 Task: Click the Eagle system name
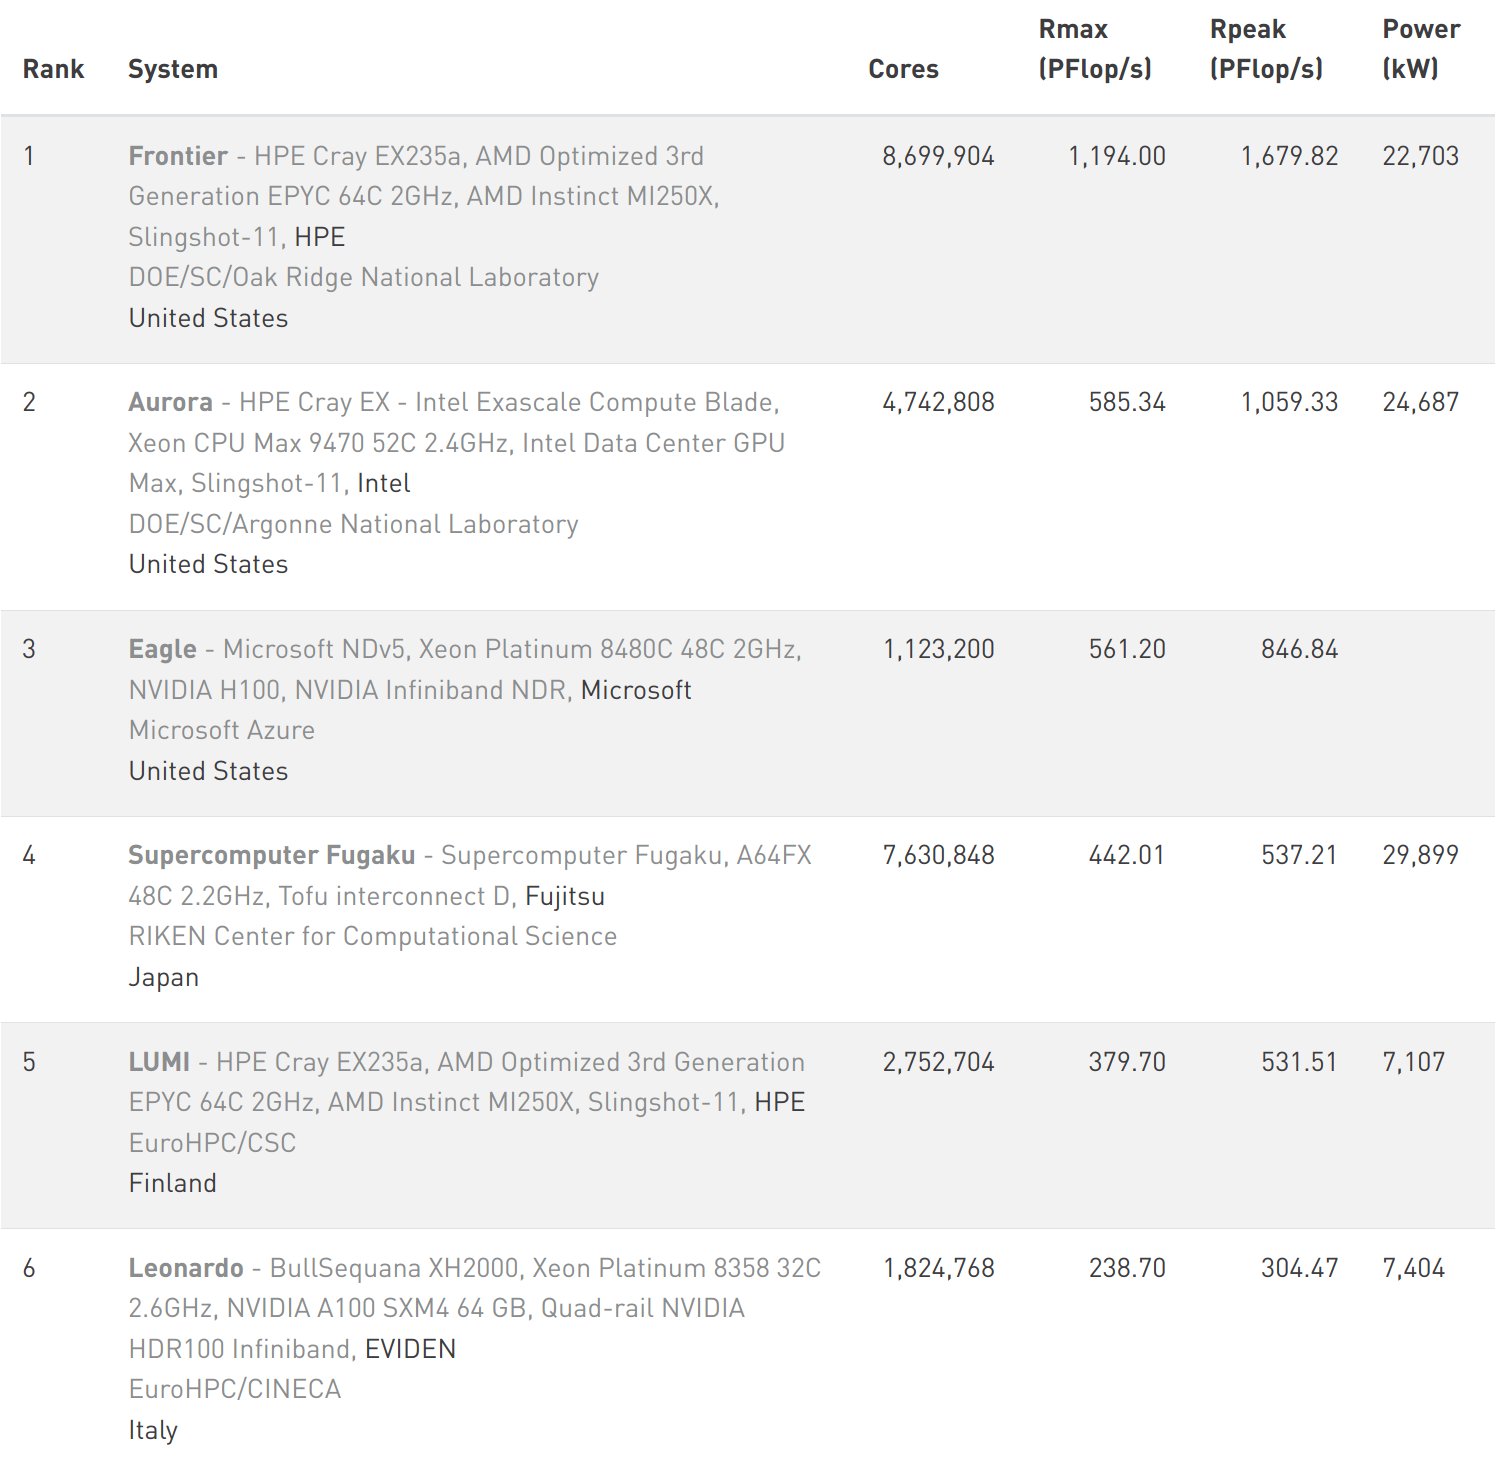pyautogui.click(x=162, y=649)
